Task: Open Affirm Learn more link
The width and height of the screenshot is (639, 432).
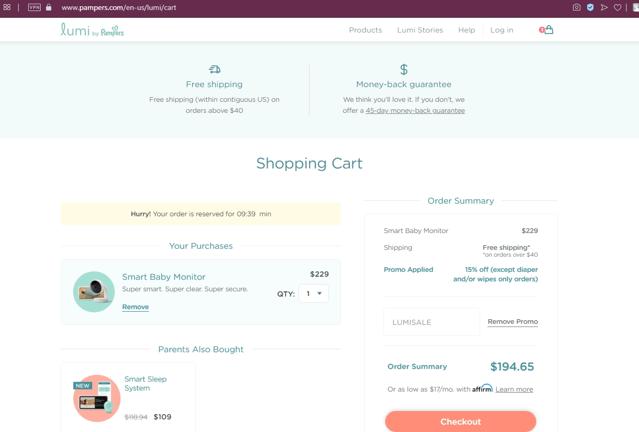Action: coord(514,389)
